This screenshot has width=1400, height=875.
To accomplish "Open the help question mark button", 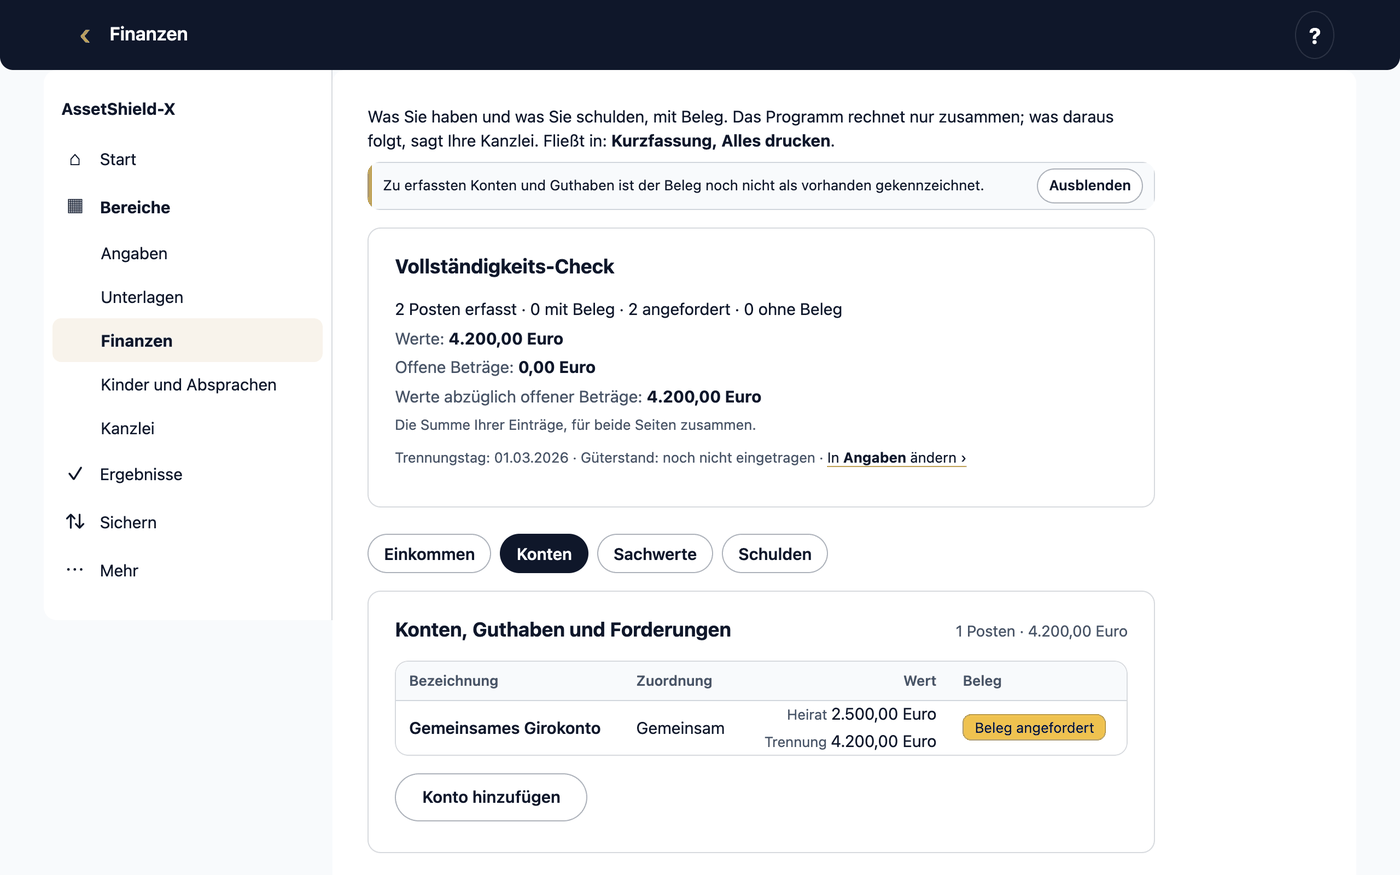I will 1314,35.
